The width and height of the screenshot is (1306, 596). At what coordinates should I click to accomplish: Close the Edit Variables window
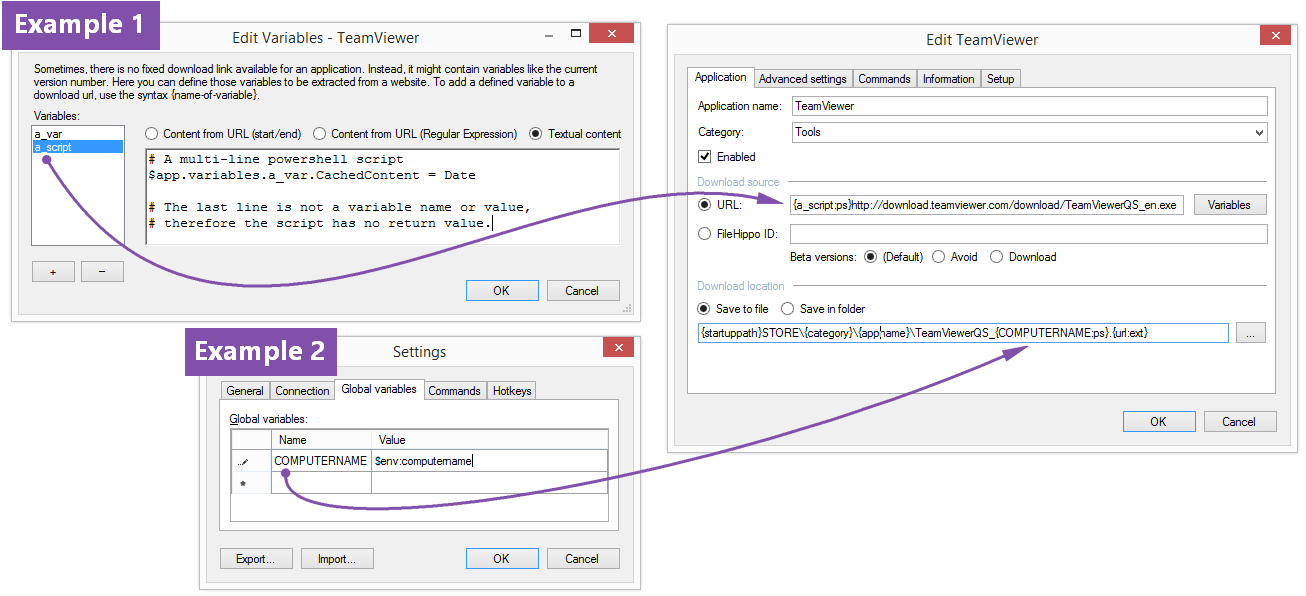click(x=610, y=33)
